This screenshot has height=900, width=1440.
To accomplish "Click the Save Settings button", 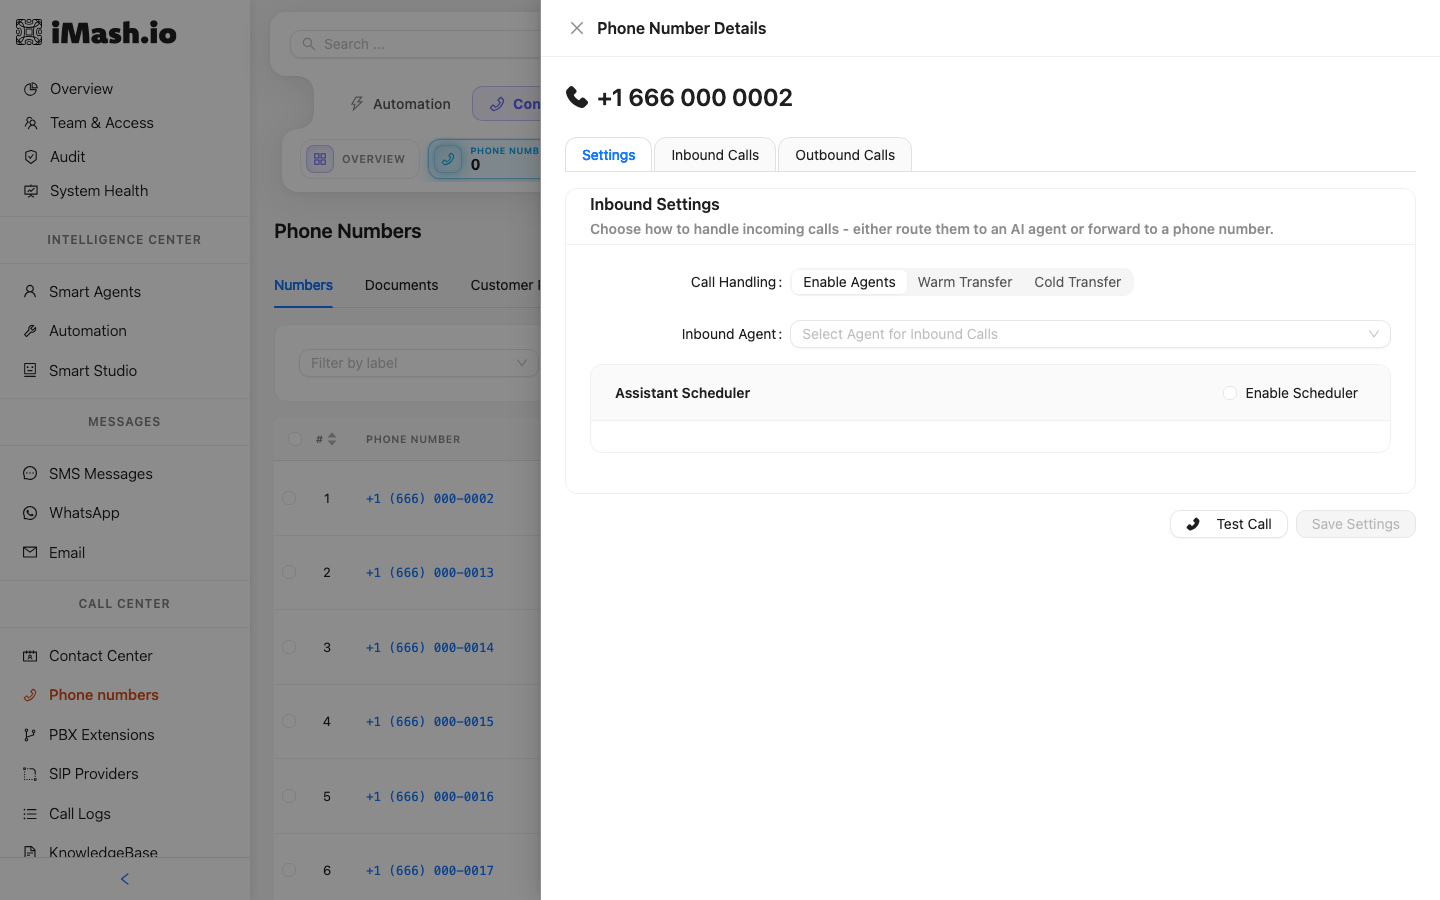I will tap(1356, 524).
